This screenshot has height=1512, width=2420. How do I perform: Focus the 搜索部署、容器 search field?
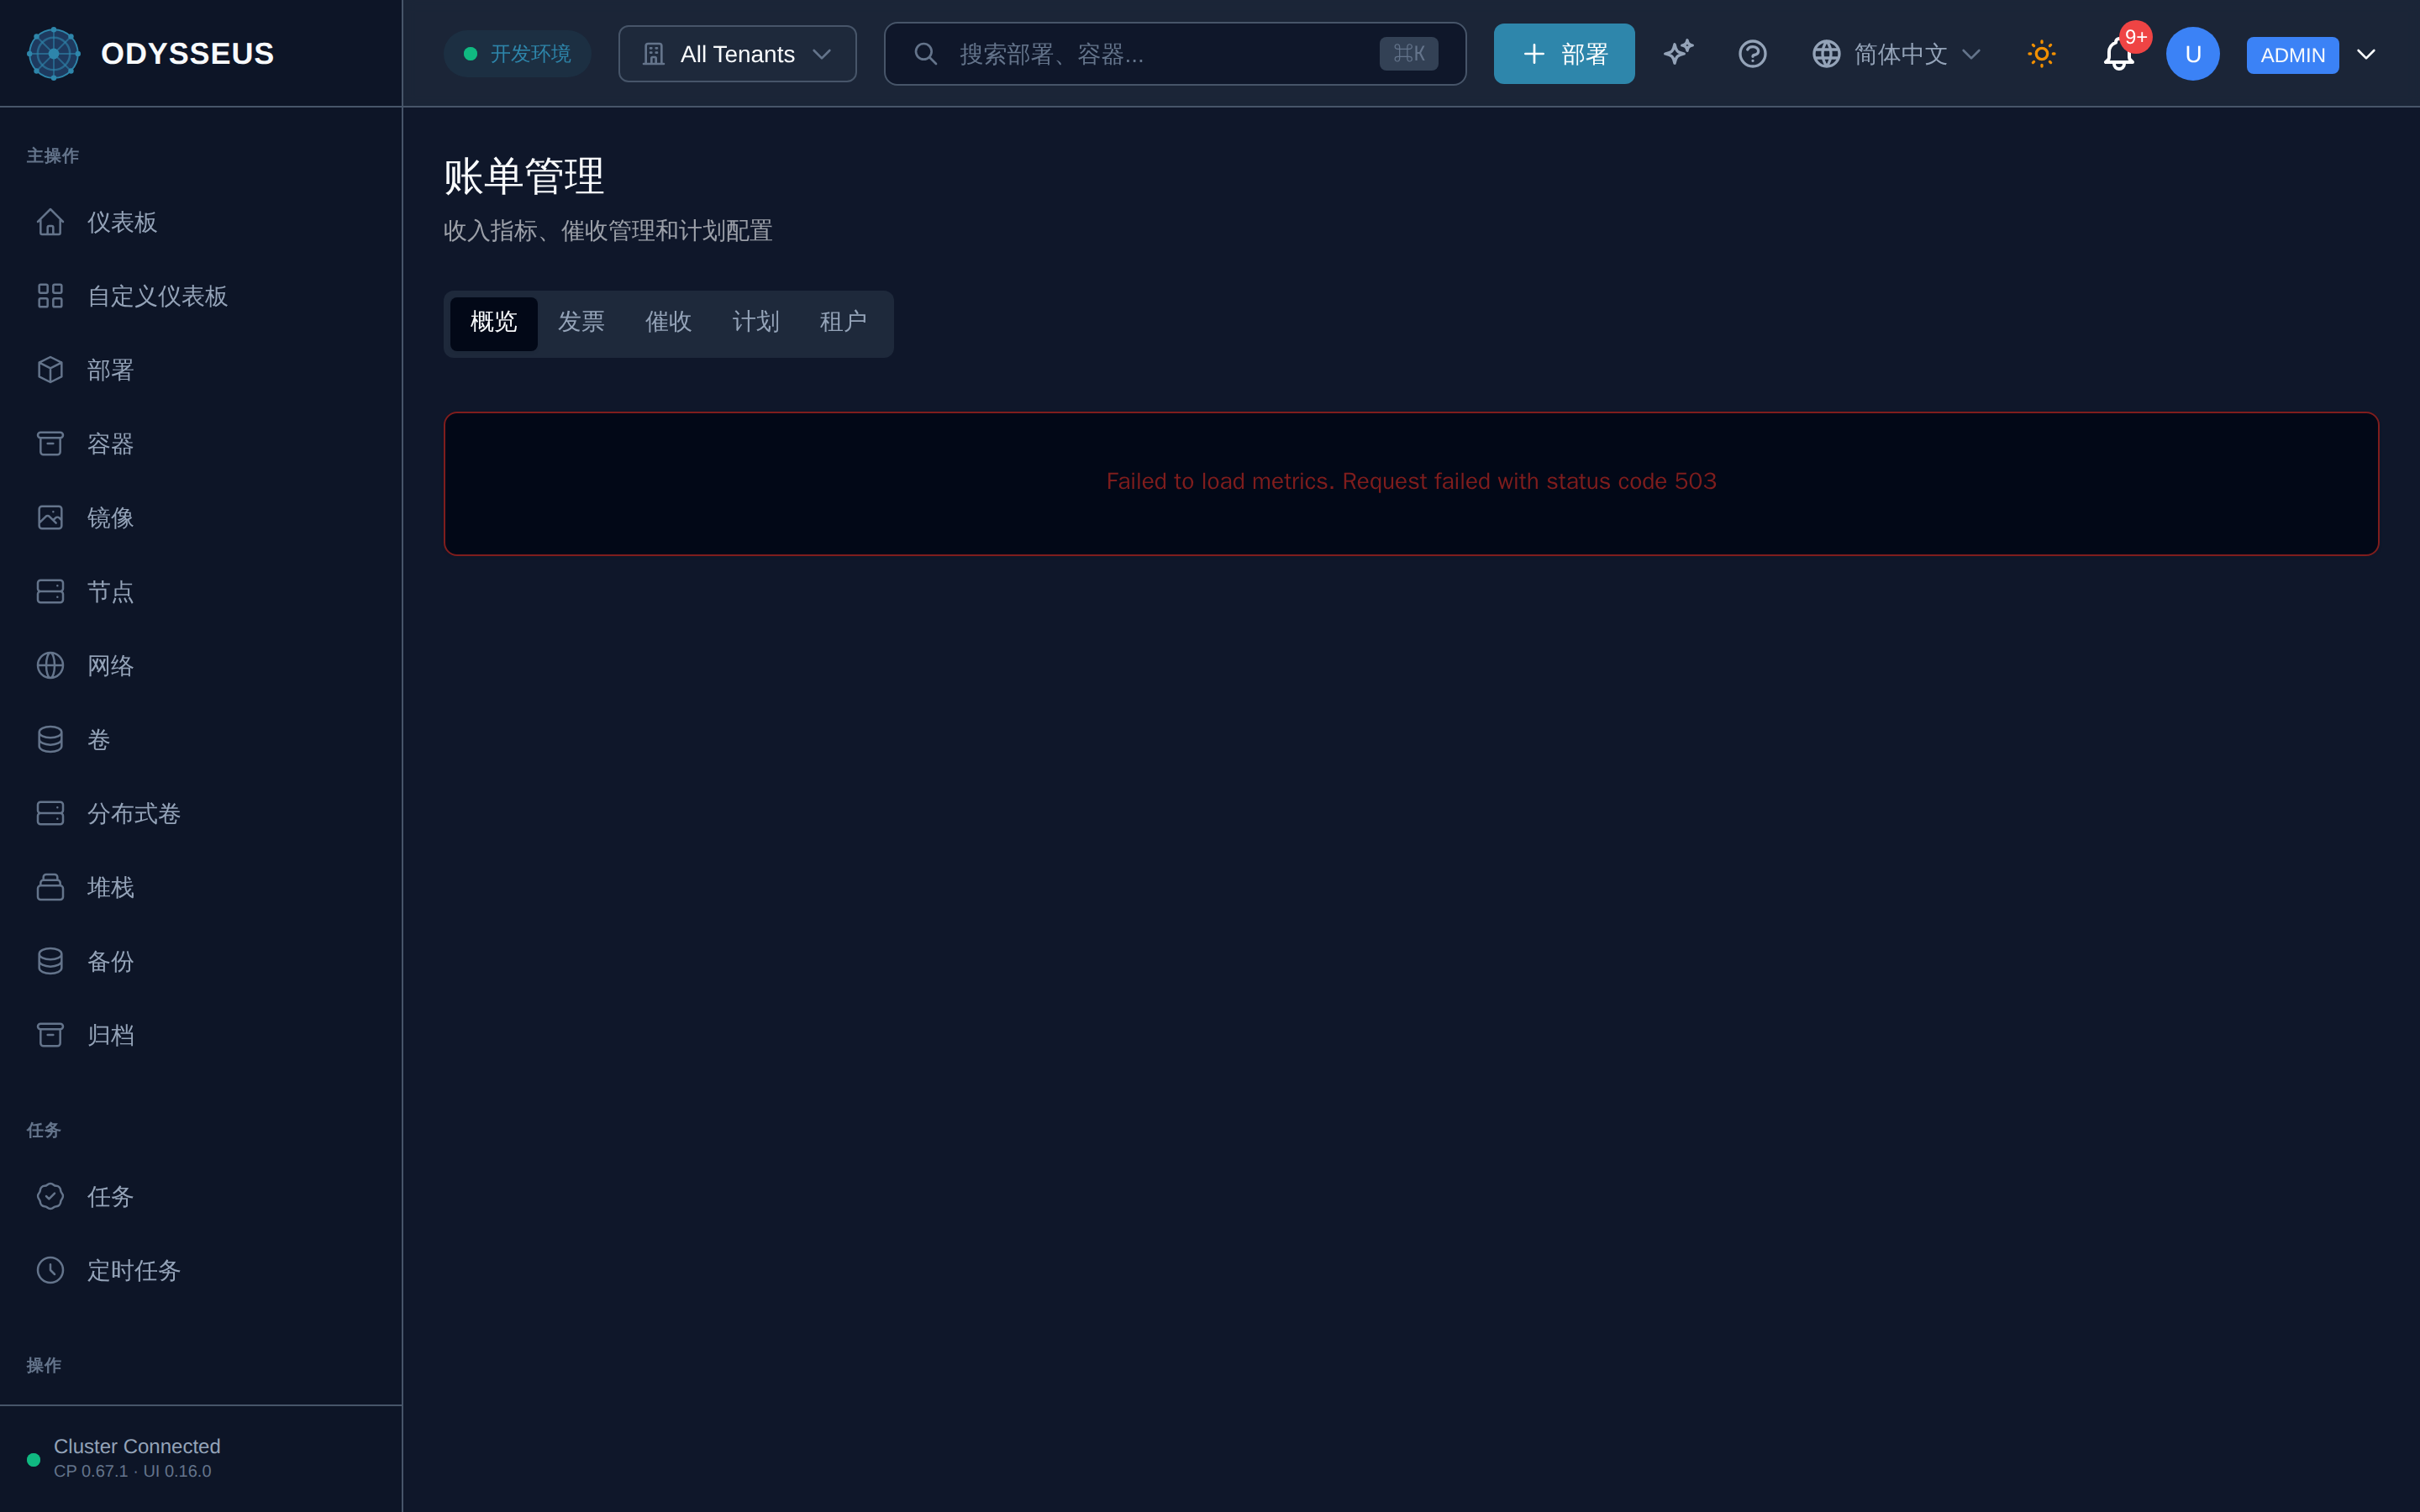tap(1175, 54)
